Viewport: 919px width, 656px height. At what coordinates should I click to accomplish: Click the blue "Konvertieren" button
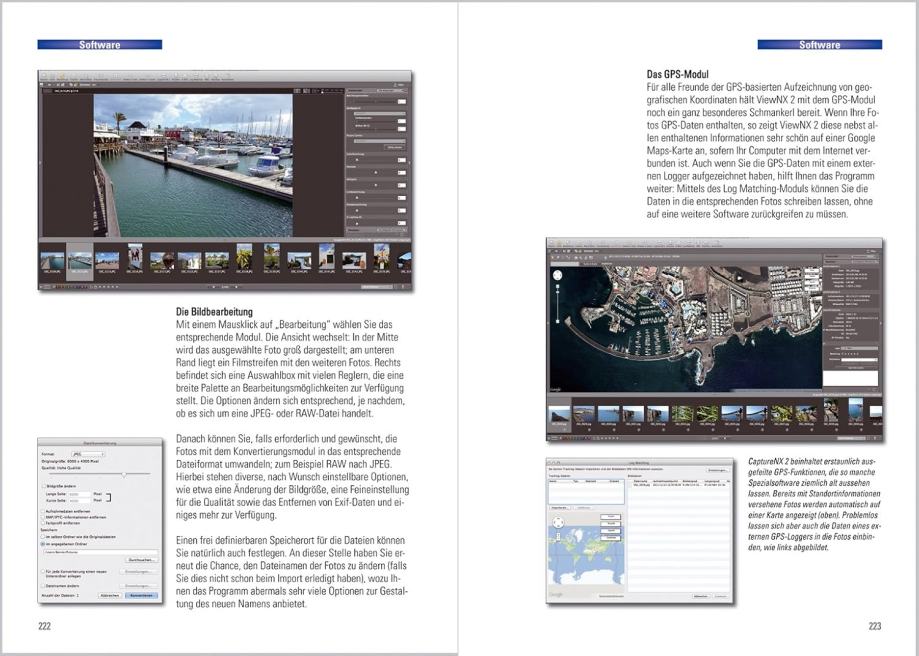(141, 595)
